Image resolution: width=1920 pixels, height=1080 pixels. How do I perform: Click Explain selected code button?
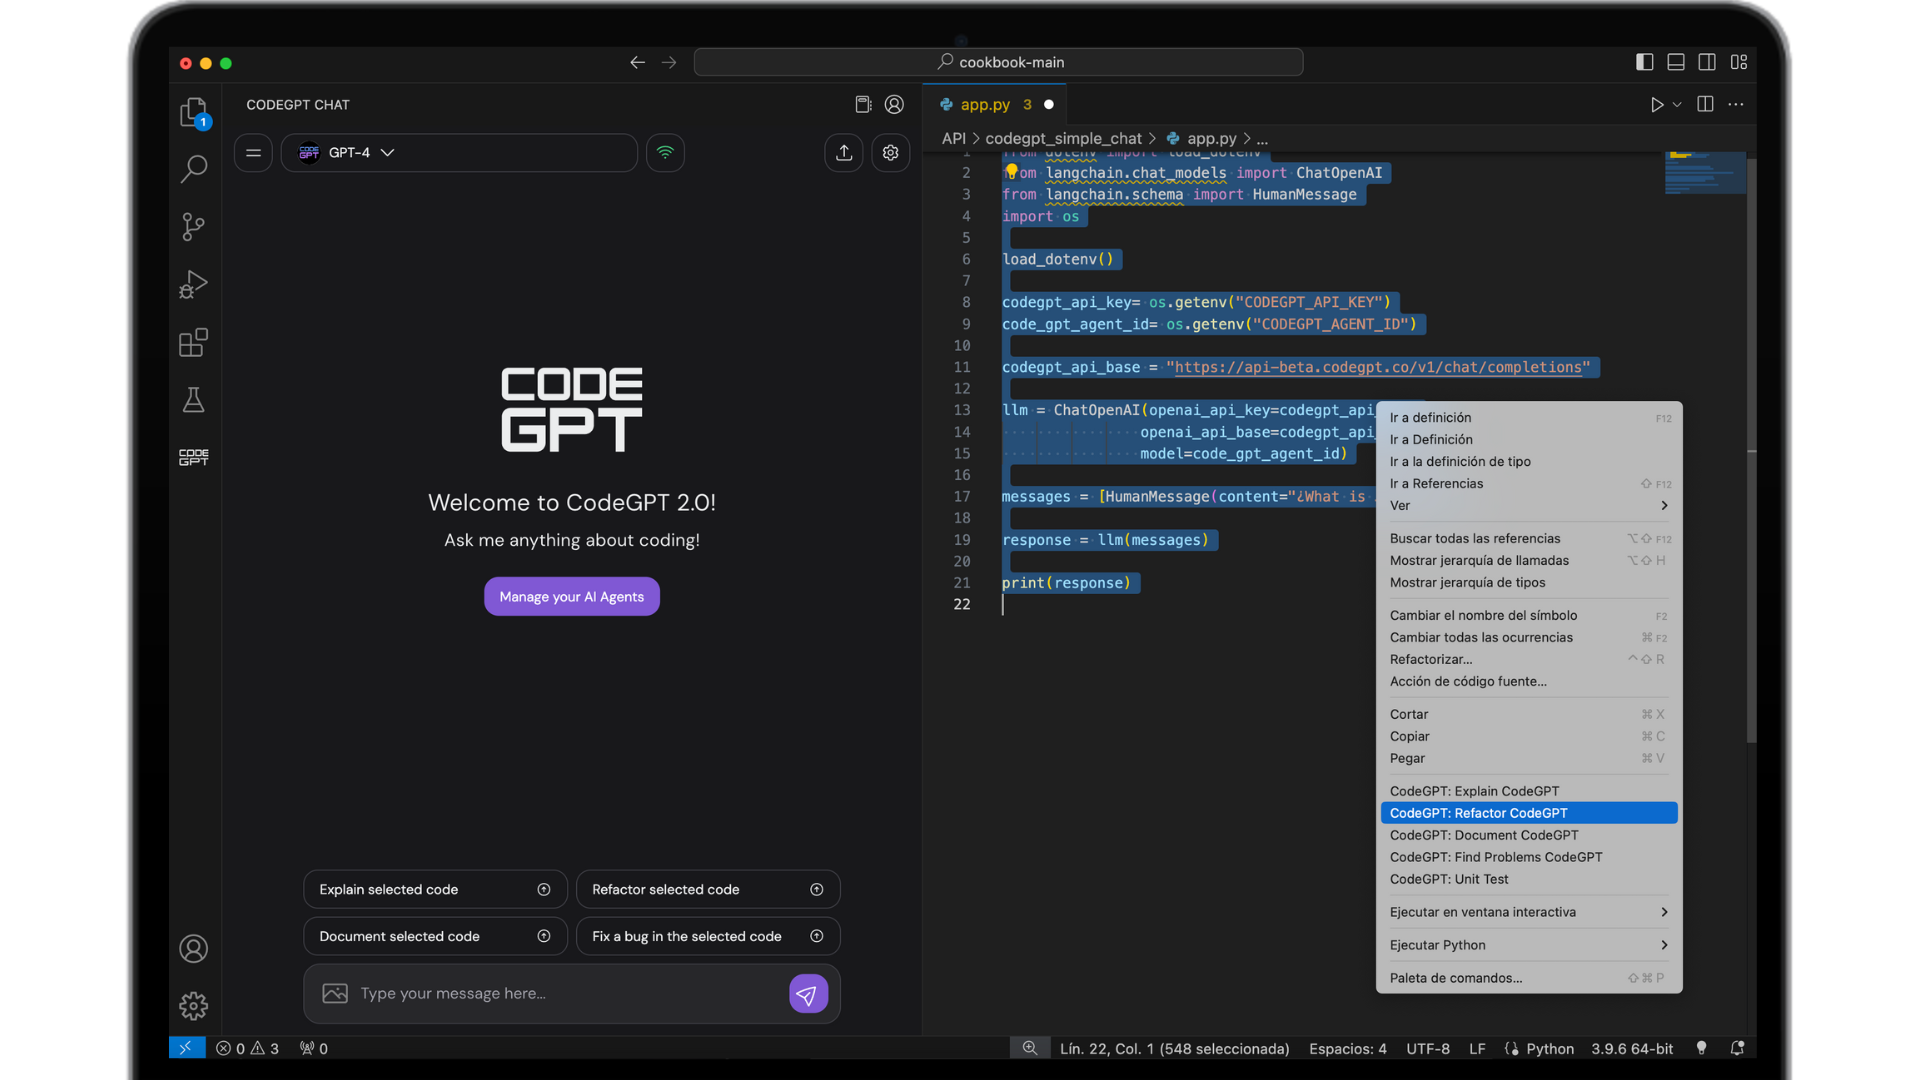(435, 890)
